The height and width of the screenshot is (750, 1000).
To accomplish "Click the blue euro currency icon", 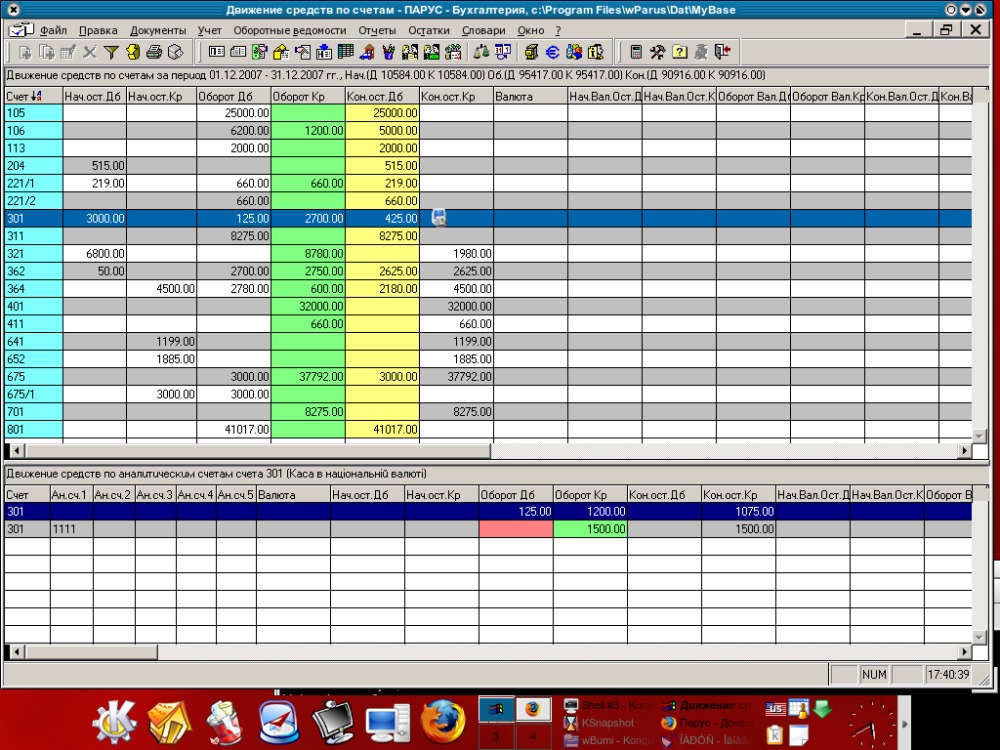I will [x=552, y=52].
